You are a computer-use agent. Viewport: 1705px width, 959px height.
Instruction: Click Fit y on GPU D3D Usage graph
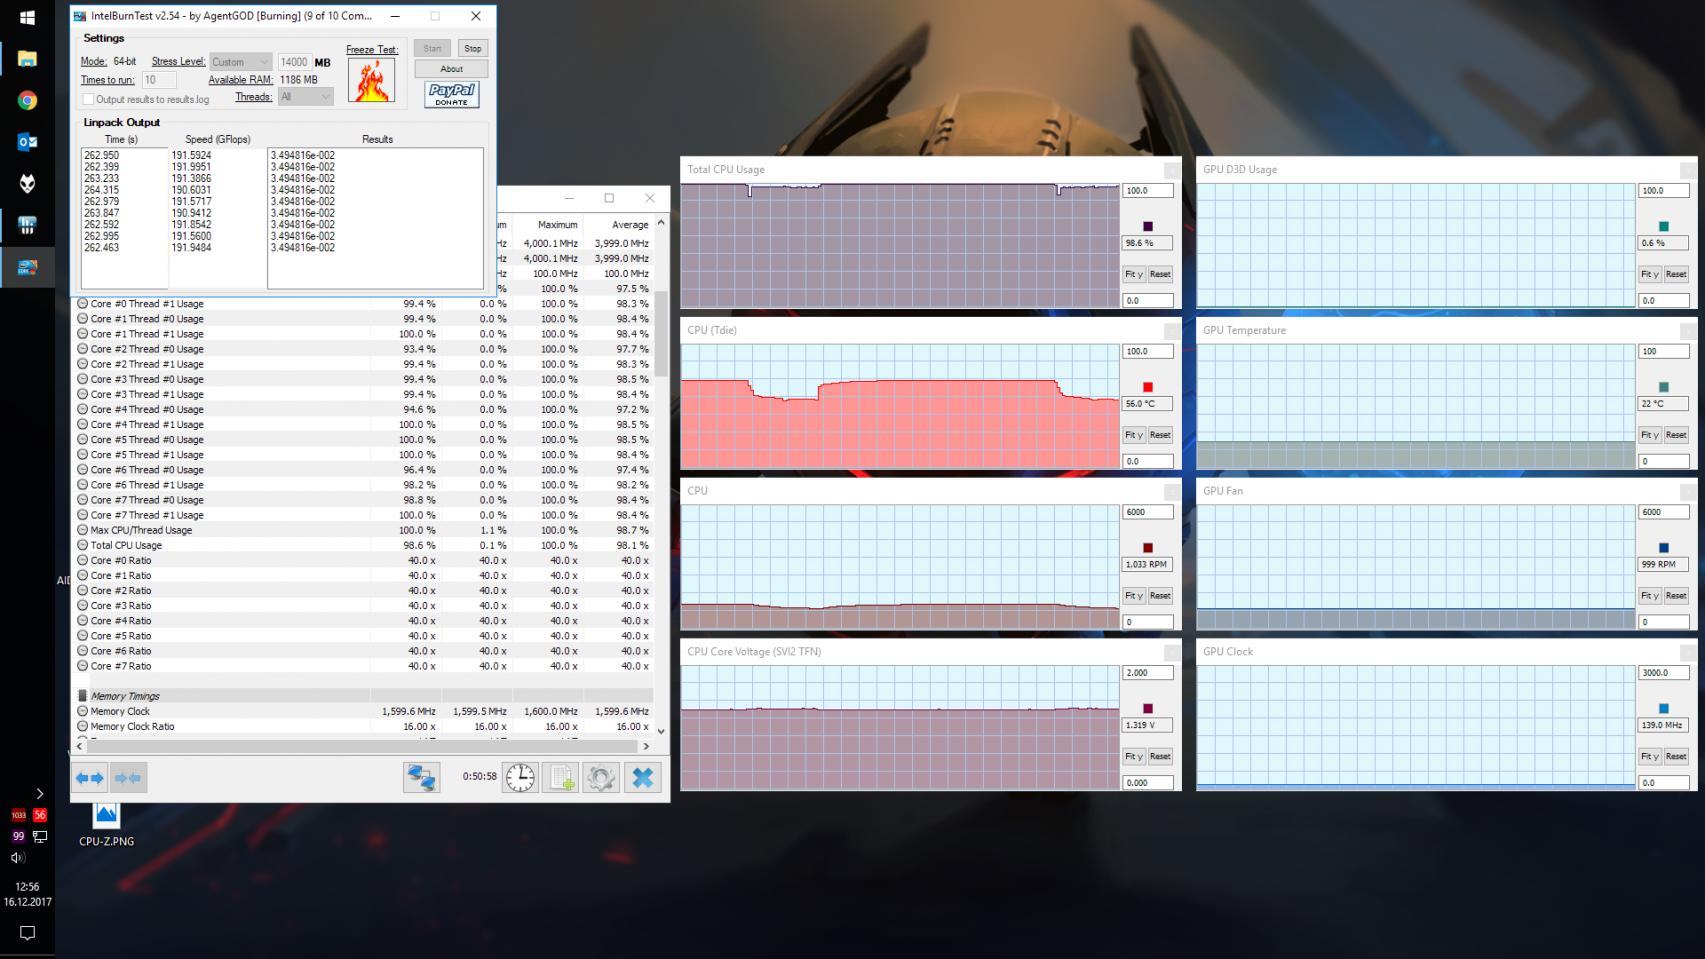[x=1649, y=274]
